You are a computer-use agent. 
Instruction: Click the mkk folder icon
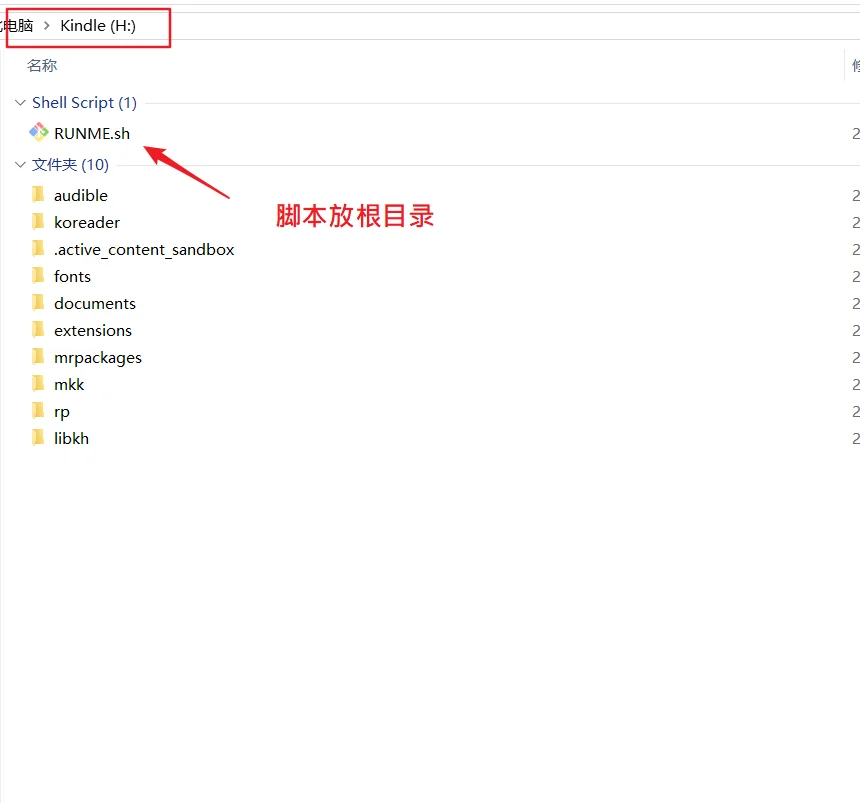[x=38, y=383]
